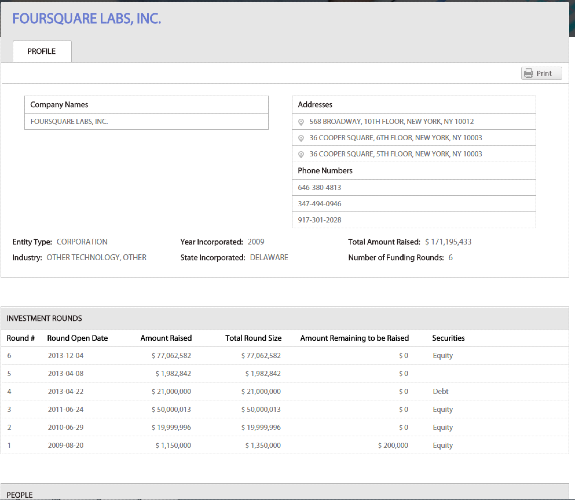Open the PROFILE tab
The width and height of the screenshot is (575, 500).
tap(42, 51)
